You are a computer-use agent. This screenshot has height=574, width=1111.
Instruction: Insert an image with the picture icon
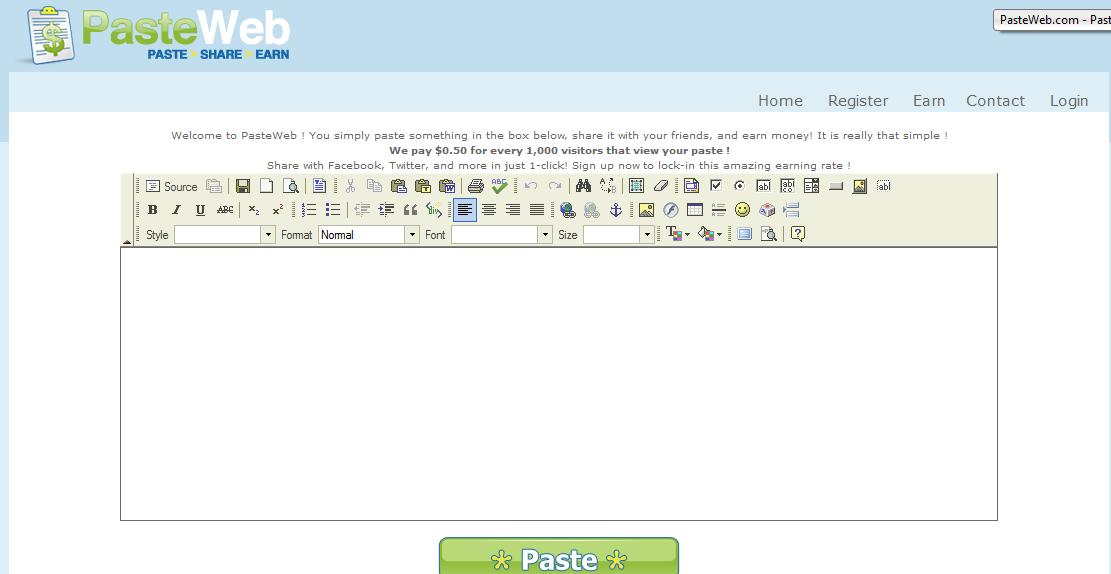[646, 210]
